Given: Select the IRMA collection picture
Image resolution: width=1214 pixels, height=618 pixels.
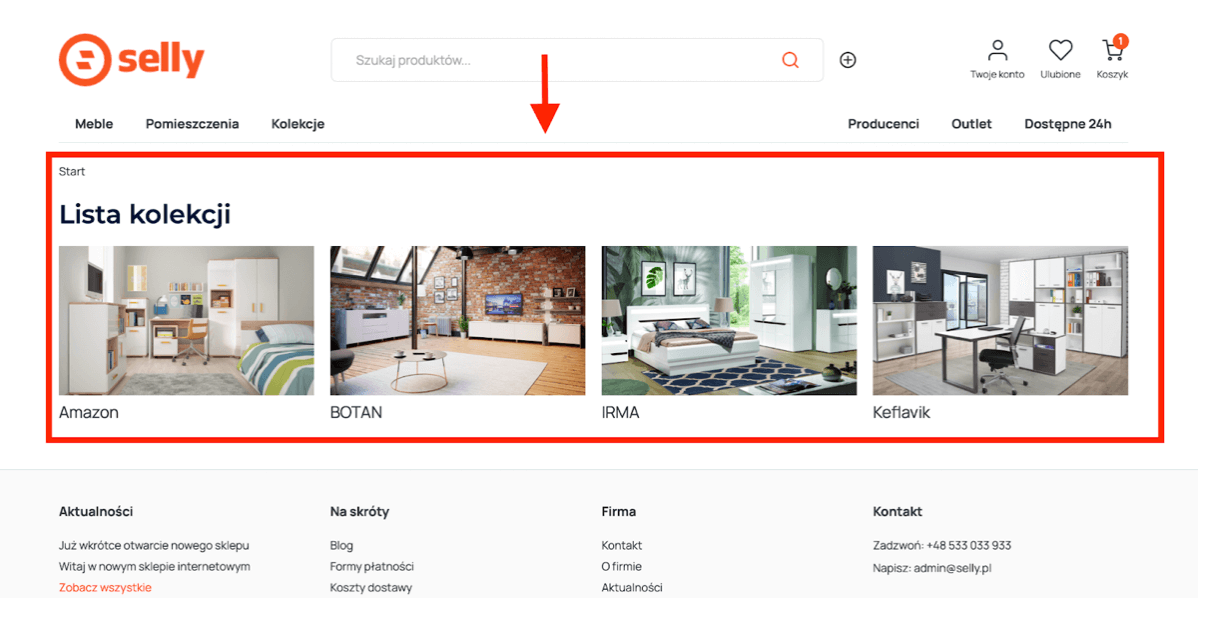Looking at the screenshot, I should click(729, 320).
